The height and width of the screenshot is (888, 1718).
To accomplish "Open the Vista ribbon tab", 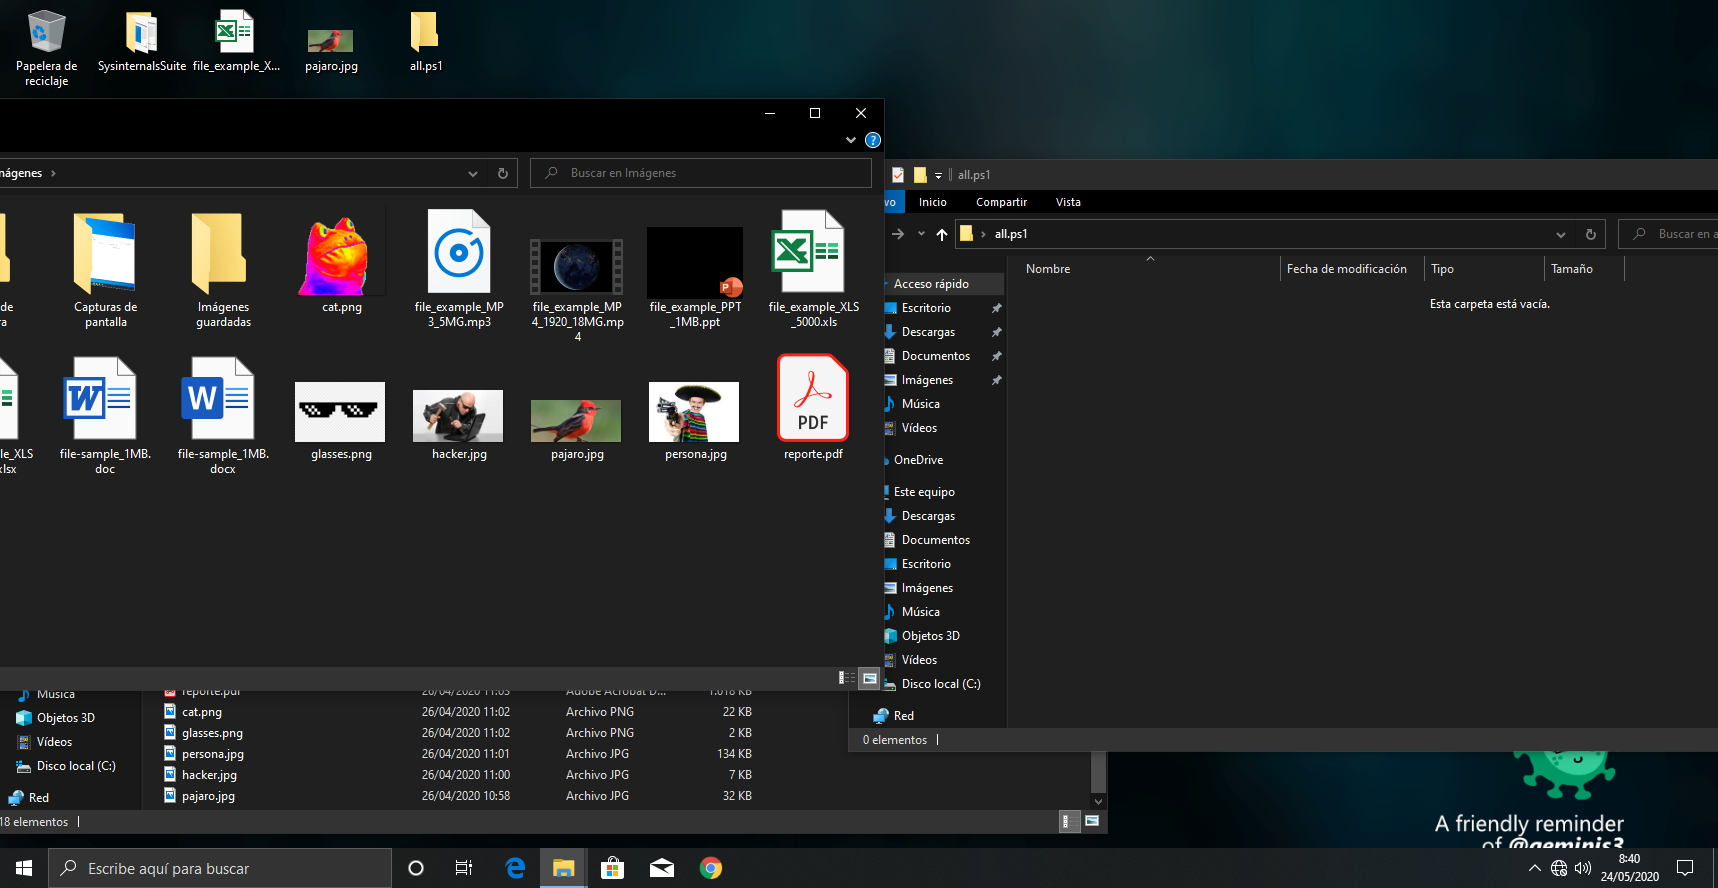I will point(1068,202).
